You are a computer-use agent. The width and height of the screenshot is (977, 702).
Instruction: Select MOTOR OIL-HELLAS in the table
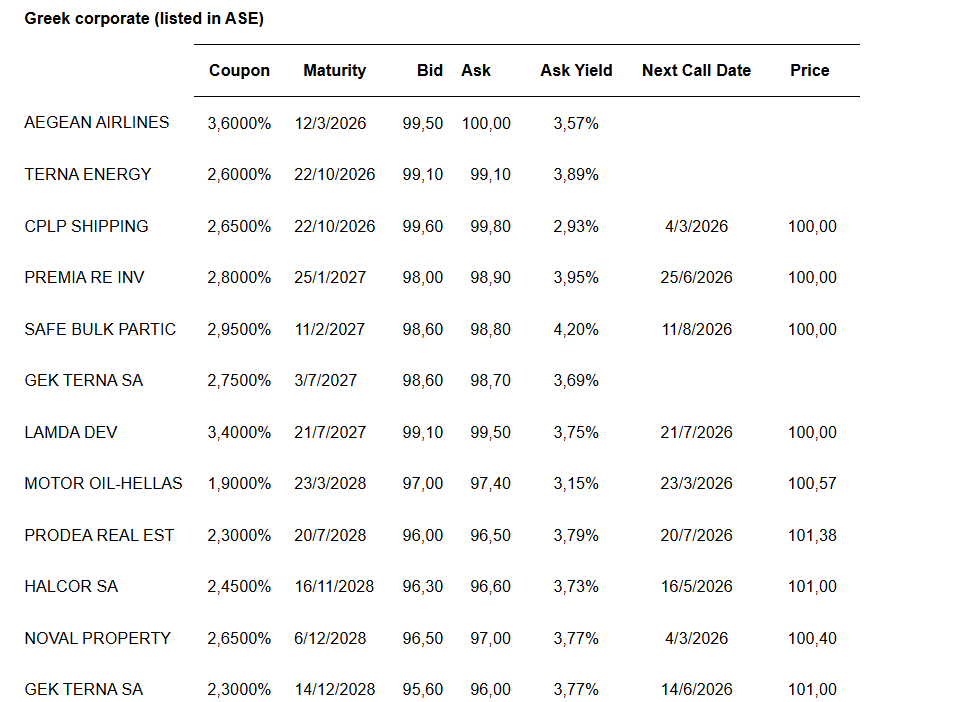pos(103,484)
